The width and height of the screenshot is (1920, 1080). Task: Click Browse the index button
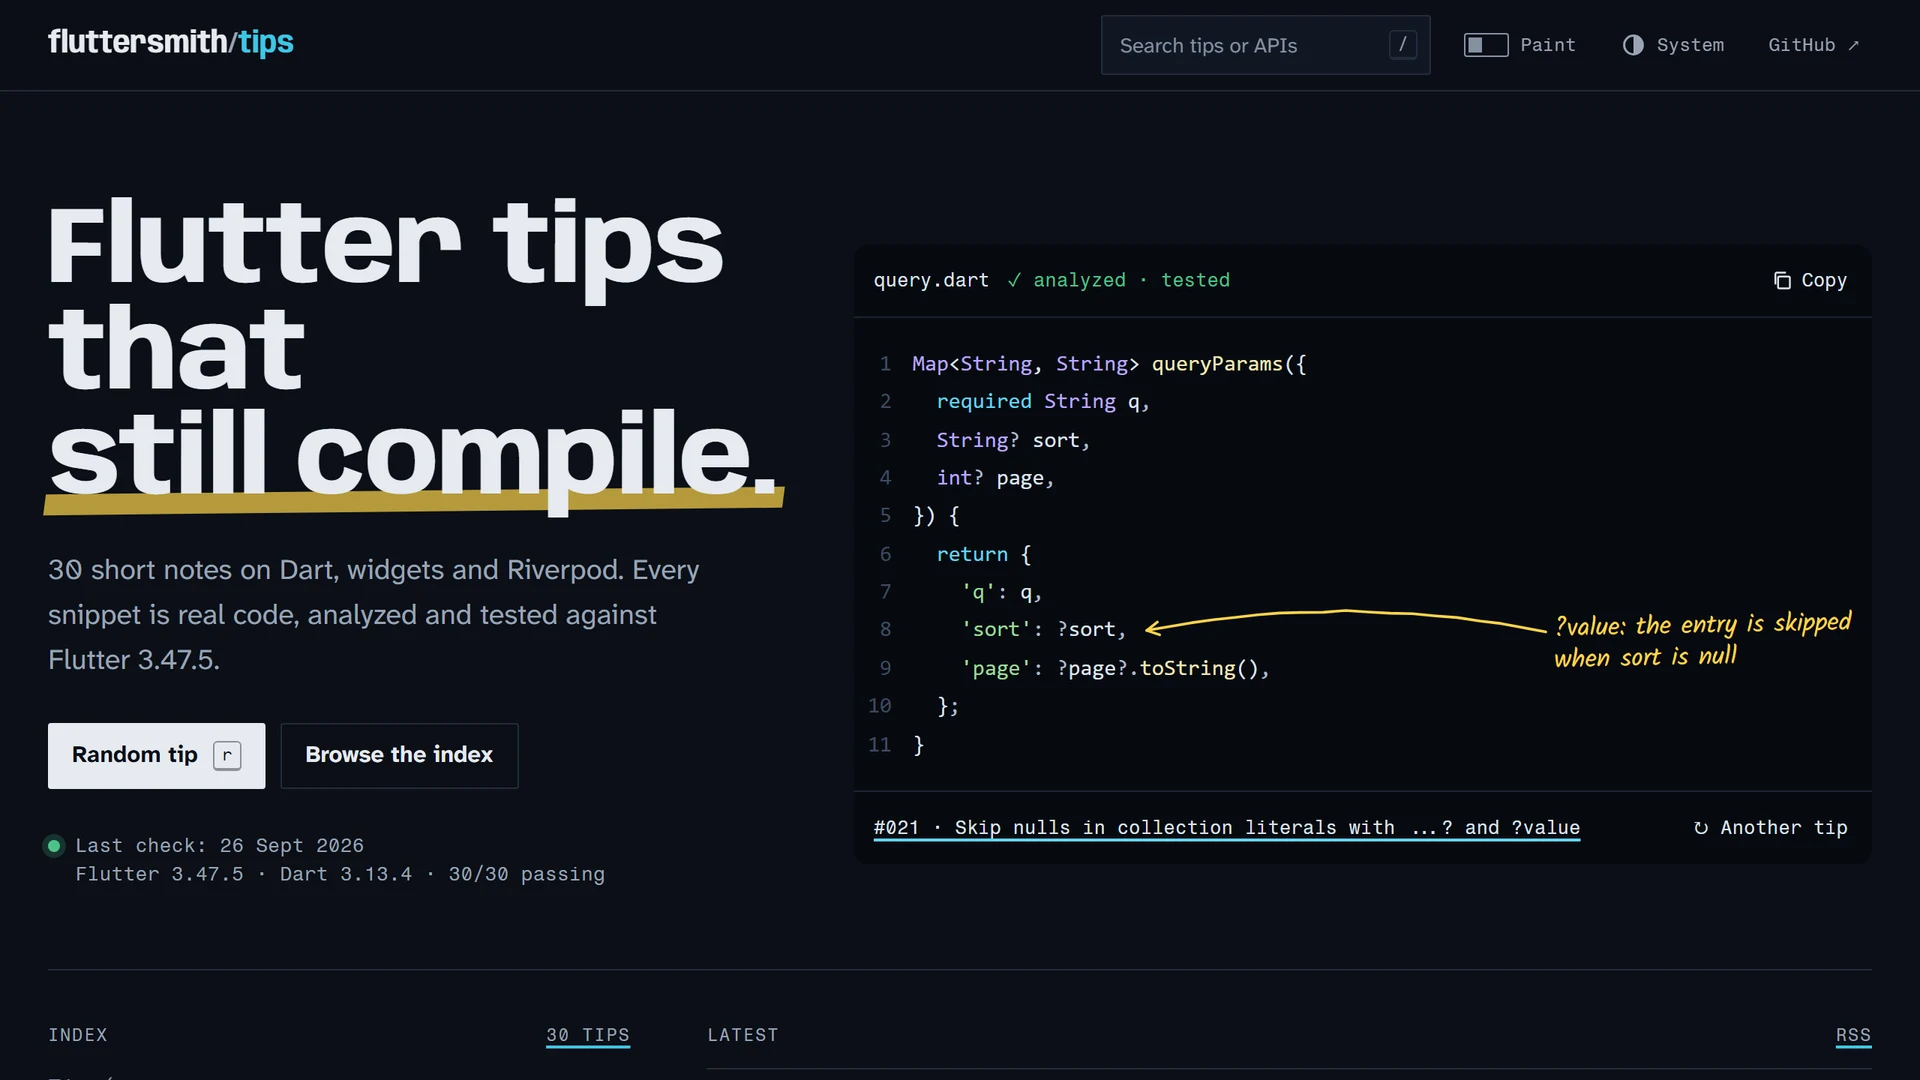pos(399,755)
